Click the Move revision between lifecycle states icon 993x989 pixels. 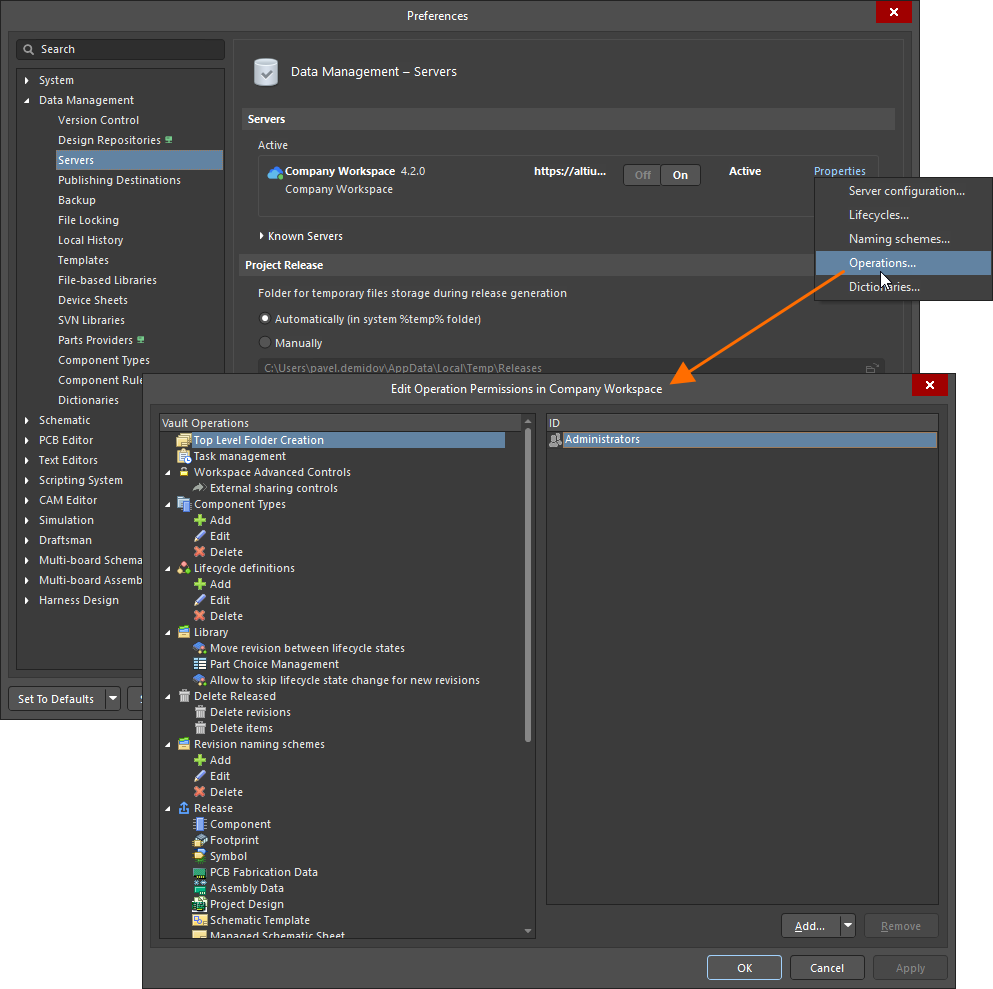pos(199,648)
